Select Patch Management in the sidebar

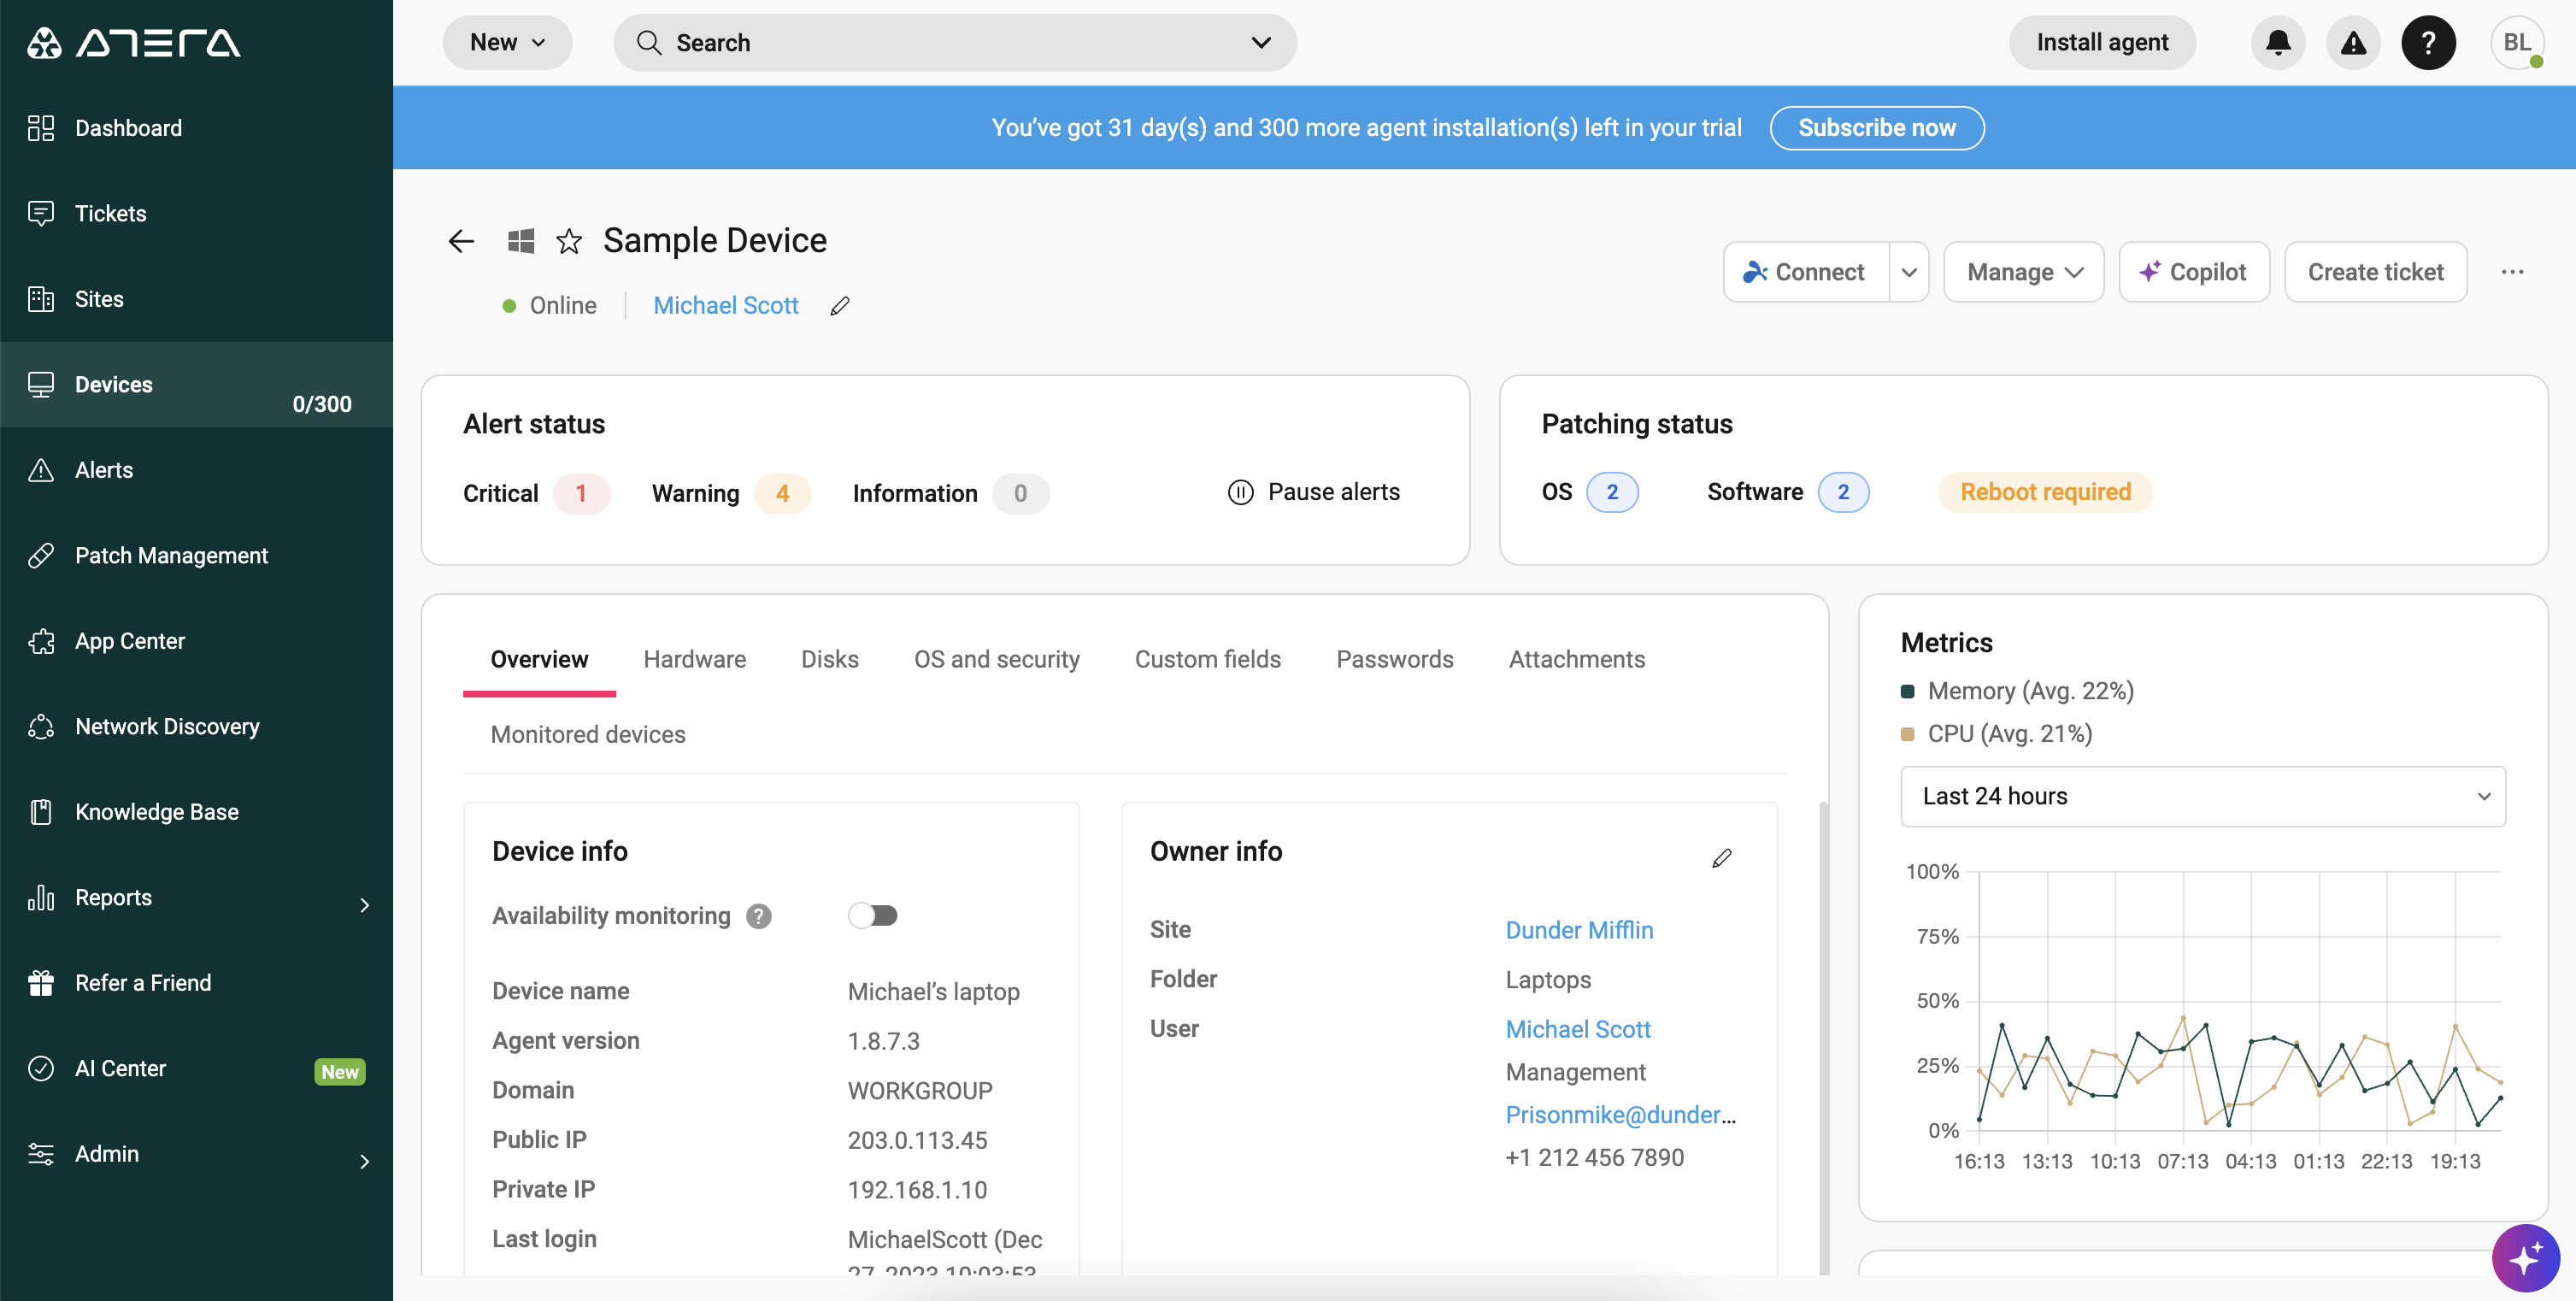[x=171, y=555]
